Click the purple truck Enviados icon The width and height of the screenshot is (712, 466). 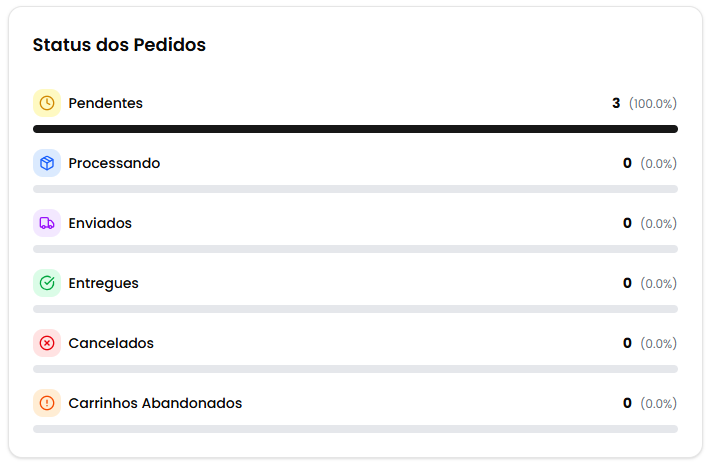pos(47,223)
